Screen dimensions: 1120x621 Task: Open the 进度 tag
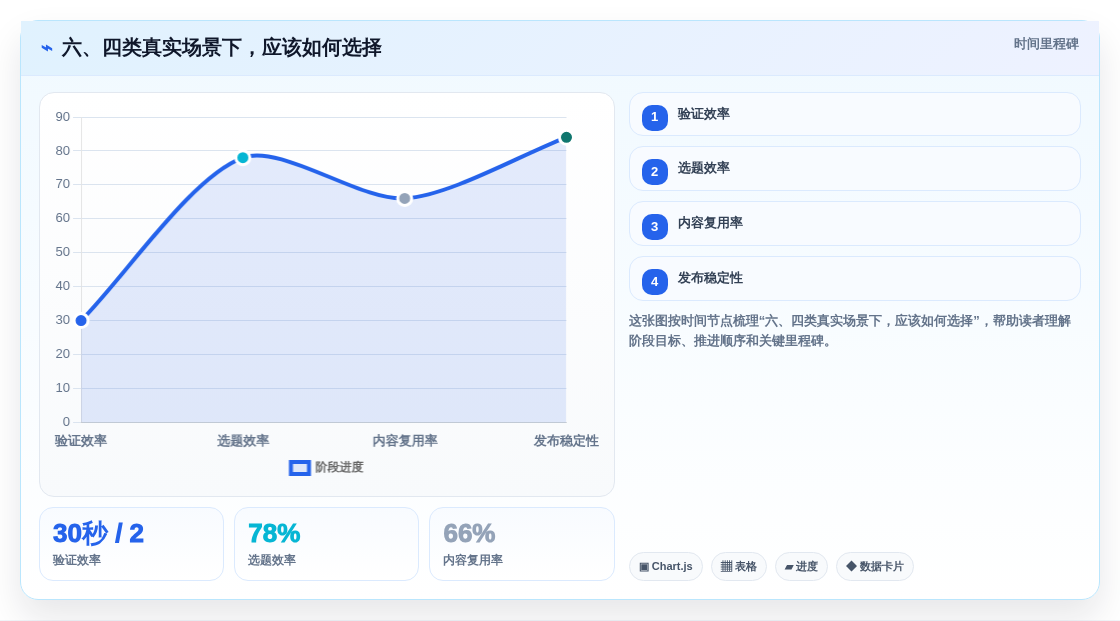click(801, 567)
